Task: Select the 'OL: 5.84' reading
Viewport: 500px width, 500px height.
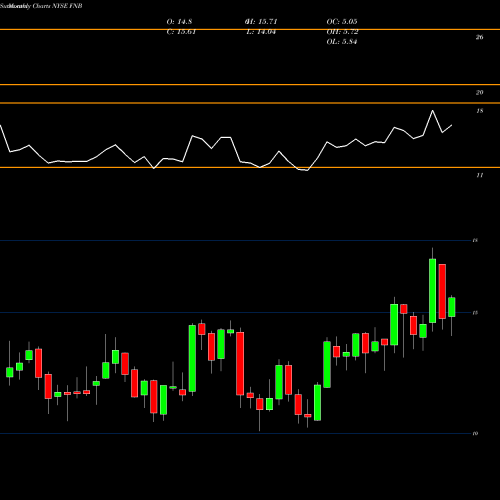Action: pyautogui.click(x=342, y=42)
